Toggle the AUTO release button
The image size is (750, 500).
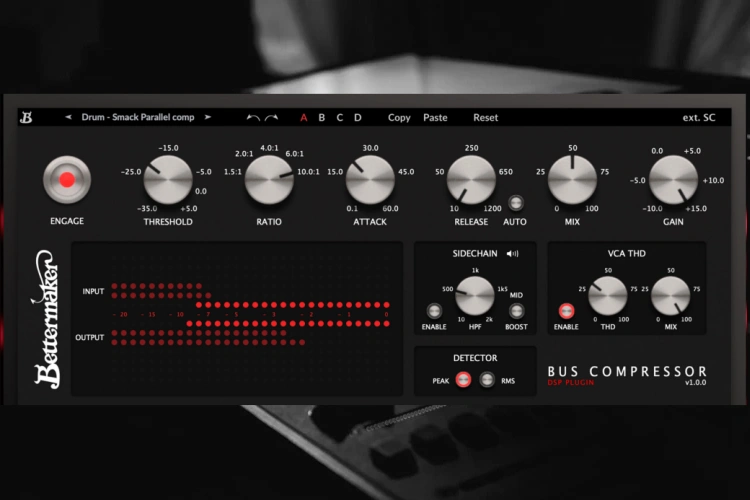(x=515, y=202)
